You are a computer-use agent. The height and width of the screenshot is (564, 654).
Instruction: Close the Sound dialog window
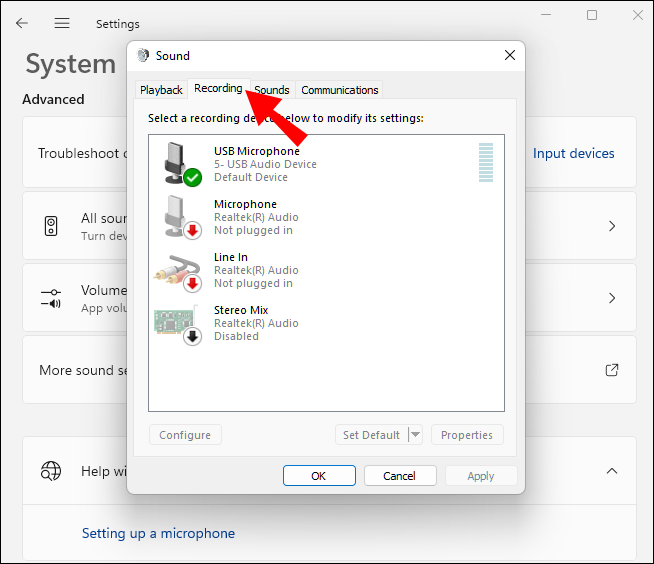510,56
